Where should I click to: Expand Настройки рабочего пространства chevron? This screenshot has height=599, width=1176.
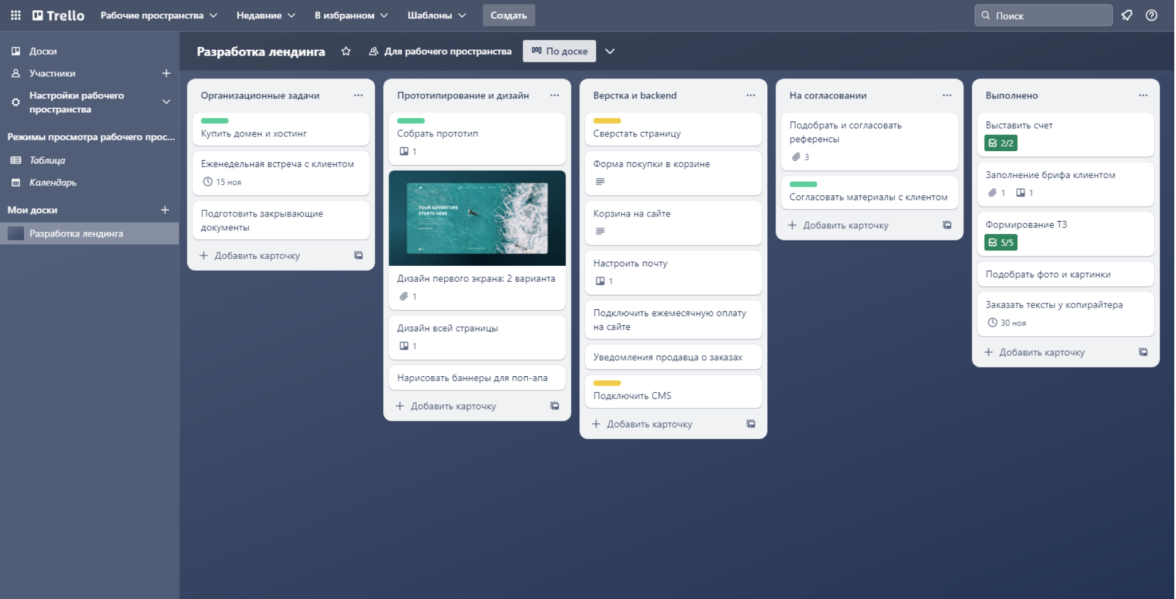pos(166,102)
